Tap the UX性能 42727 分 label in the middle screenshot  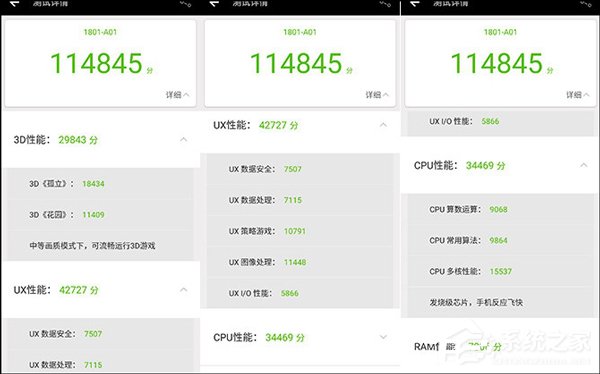256,125
